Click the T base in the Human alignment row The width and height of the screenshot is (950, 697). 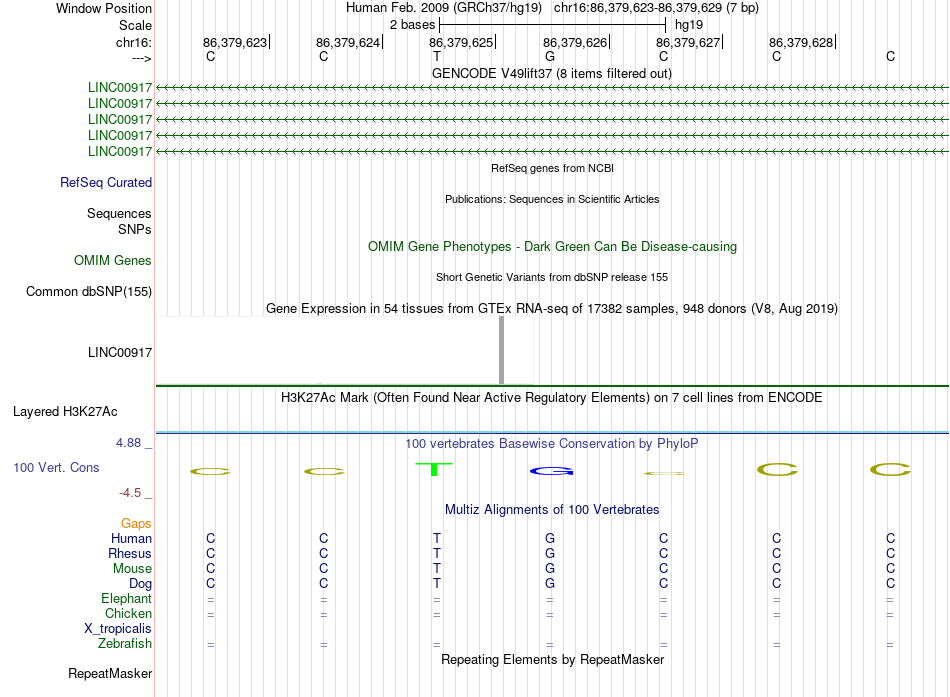pyautogui.click(x=437, y=538)
